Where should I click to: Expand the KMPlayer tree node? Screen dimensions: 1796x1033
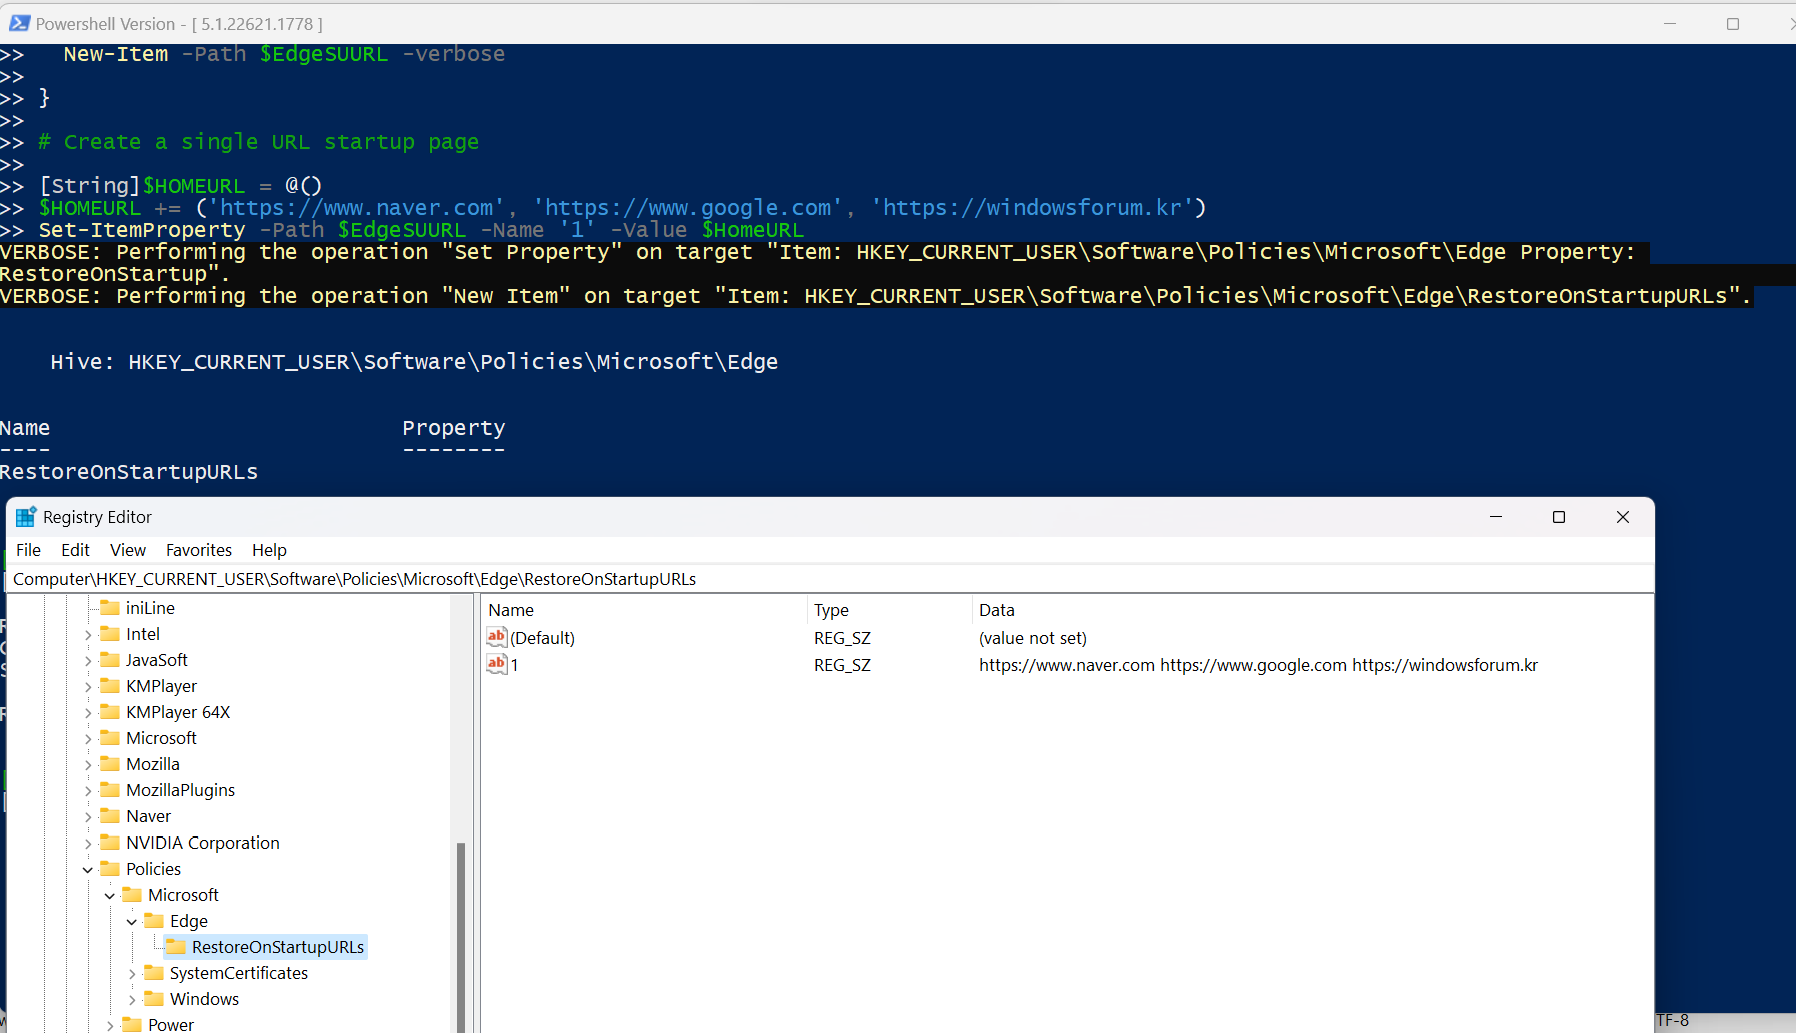coord(88,687)
